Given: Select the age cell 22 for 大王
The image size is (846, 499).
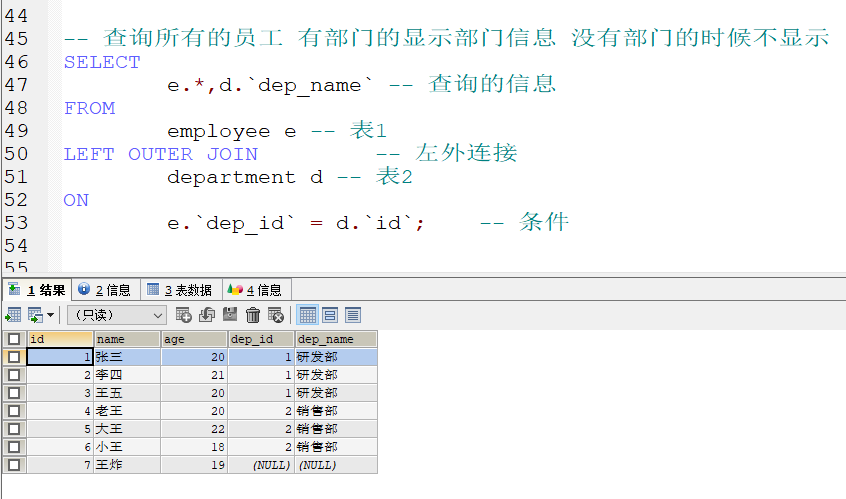Looking at the screenshot, I should pos(194,429).
